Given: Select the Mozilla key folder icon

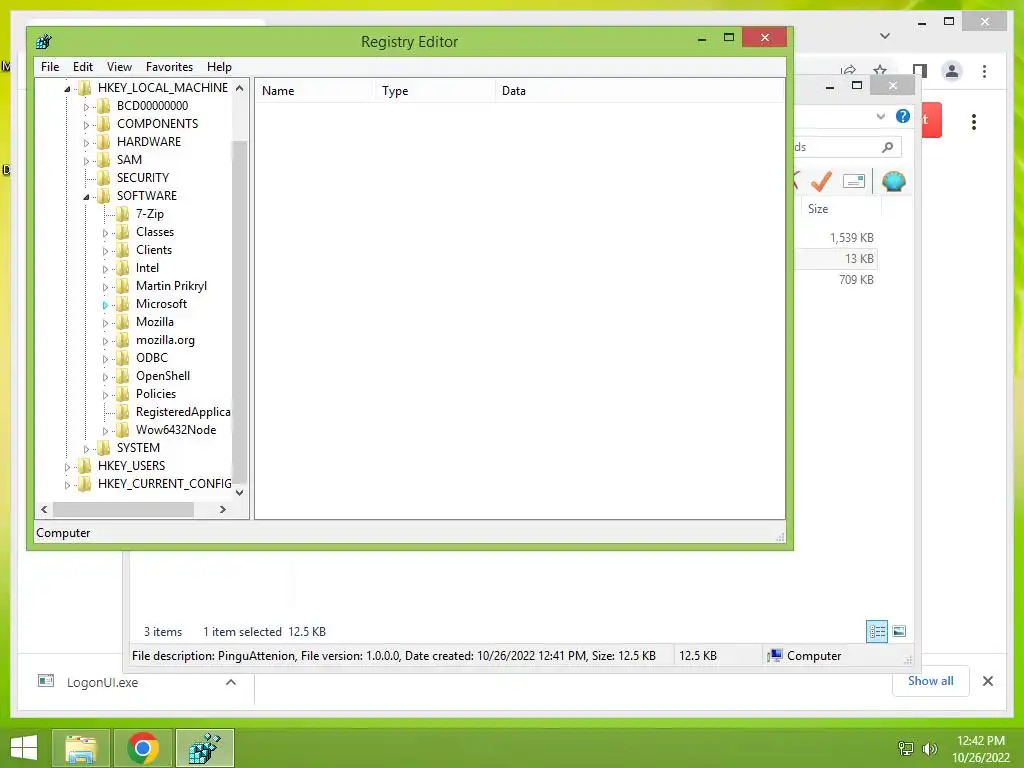Looking at the screenshot, I should click(x=123, y=321).
